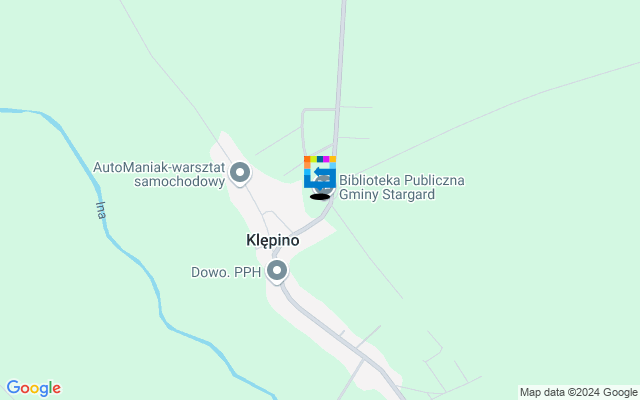The height and width of the screenshot is (400, 640).
Task: Select the Dowo. PPH location pin
Action: click(x=277, y=271)
